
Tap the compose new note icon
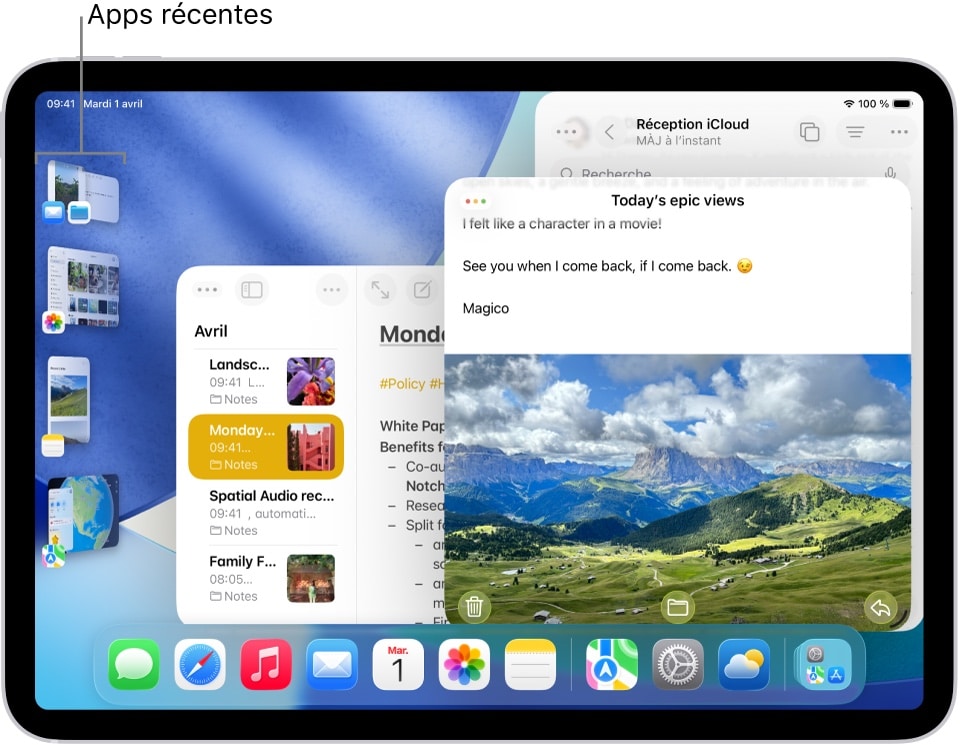click(423, 290)
